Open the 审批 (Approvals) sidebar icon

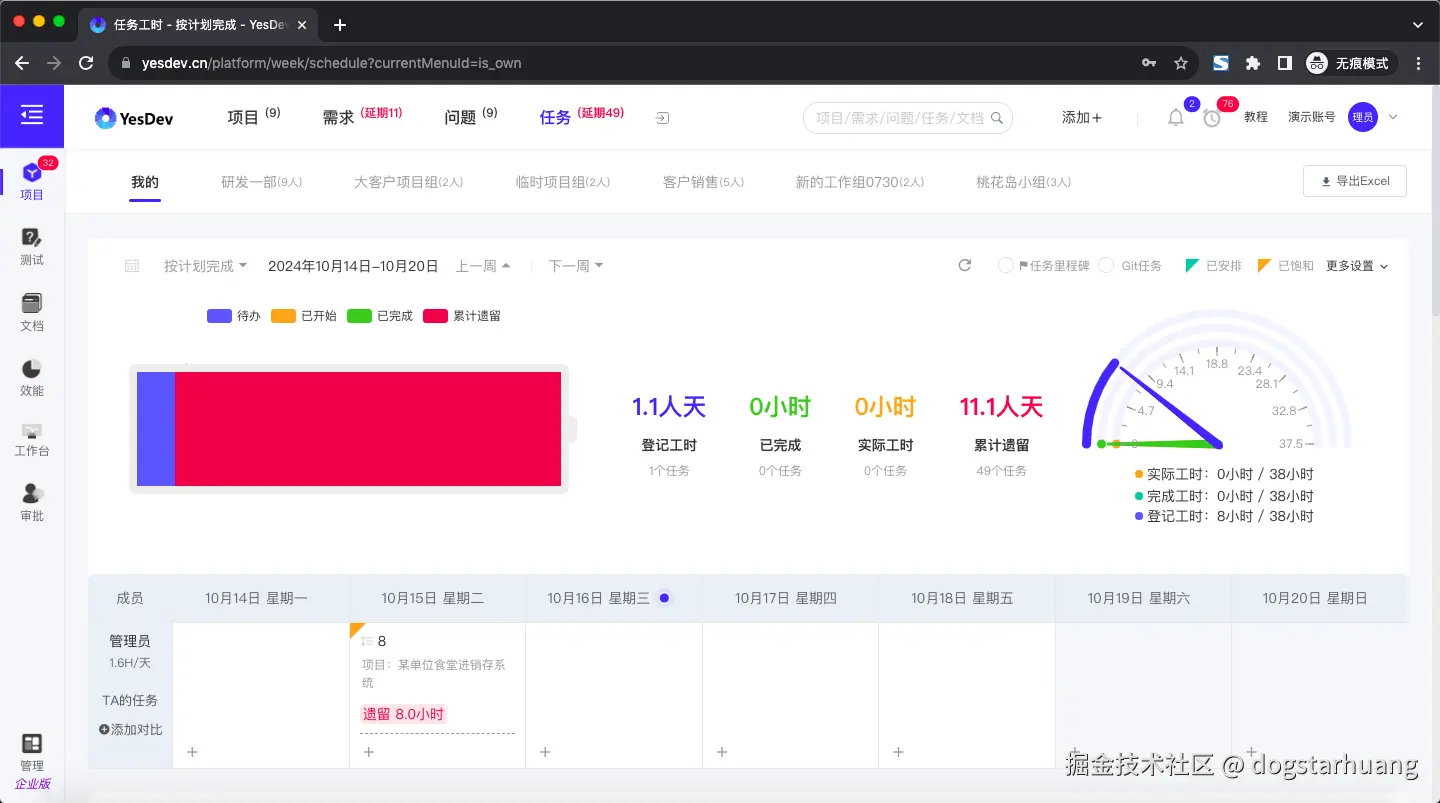pyautogui.click(x=31, y=501)
